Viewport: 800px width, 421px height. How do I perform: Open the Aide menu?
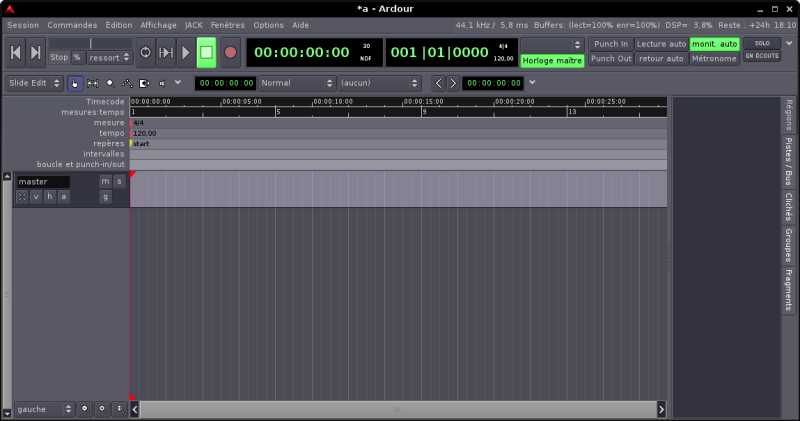coord(300,25)
